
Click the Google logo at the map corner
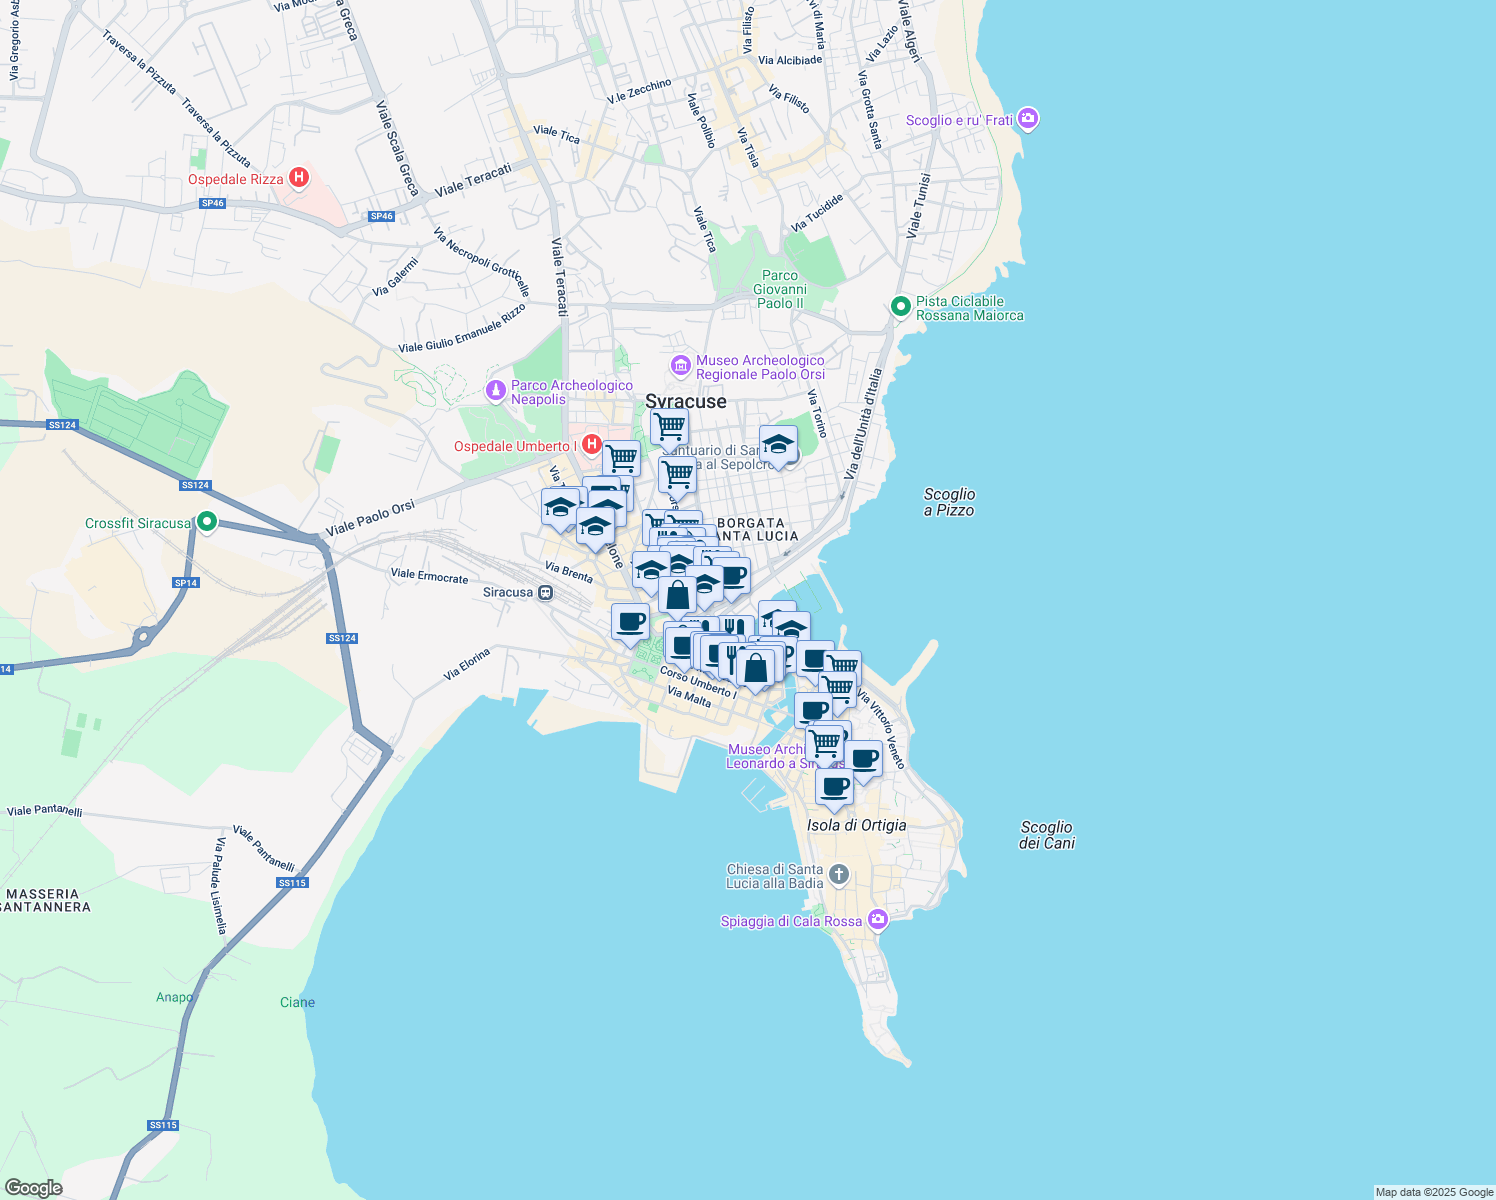click(33, 1188)
